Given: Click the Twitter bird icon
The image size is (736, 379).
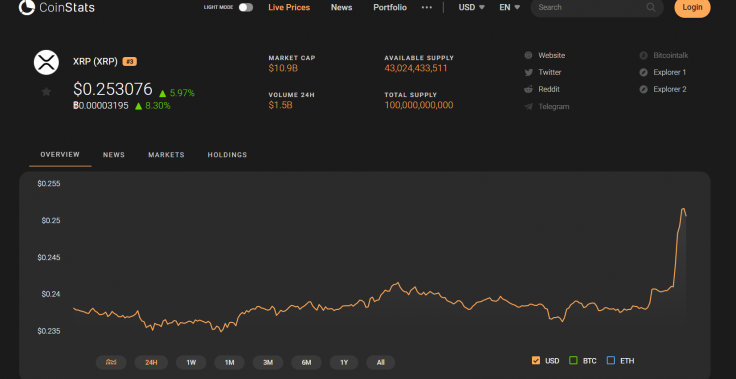Looking at the screenshot, I should [529, 72].
